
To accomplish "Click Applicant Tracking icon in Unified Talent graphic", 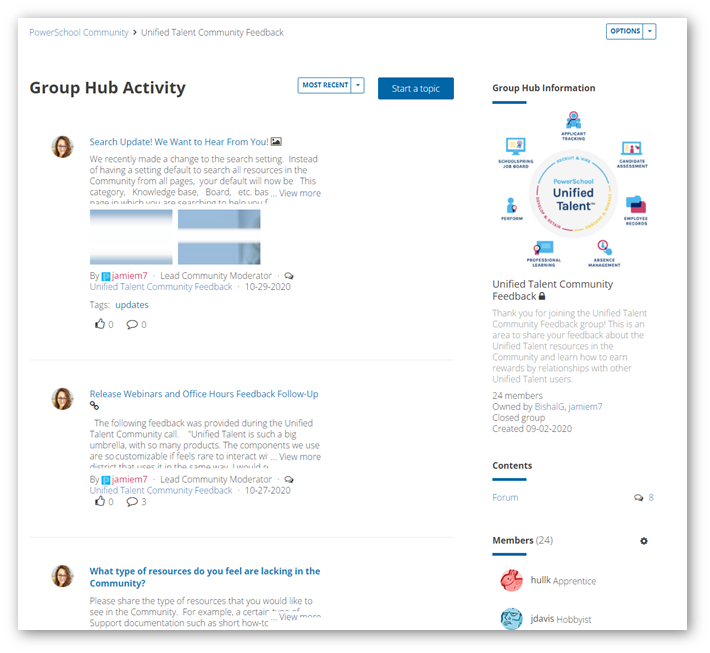I will (x=574, y=120).
